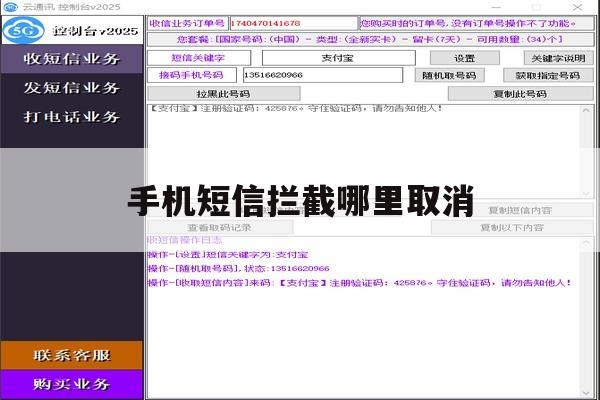This screenshot has height=400, width=600.
Task: Click 随机取号码 to get a random number
Action: coord(449,75)
